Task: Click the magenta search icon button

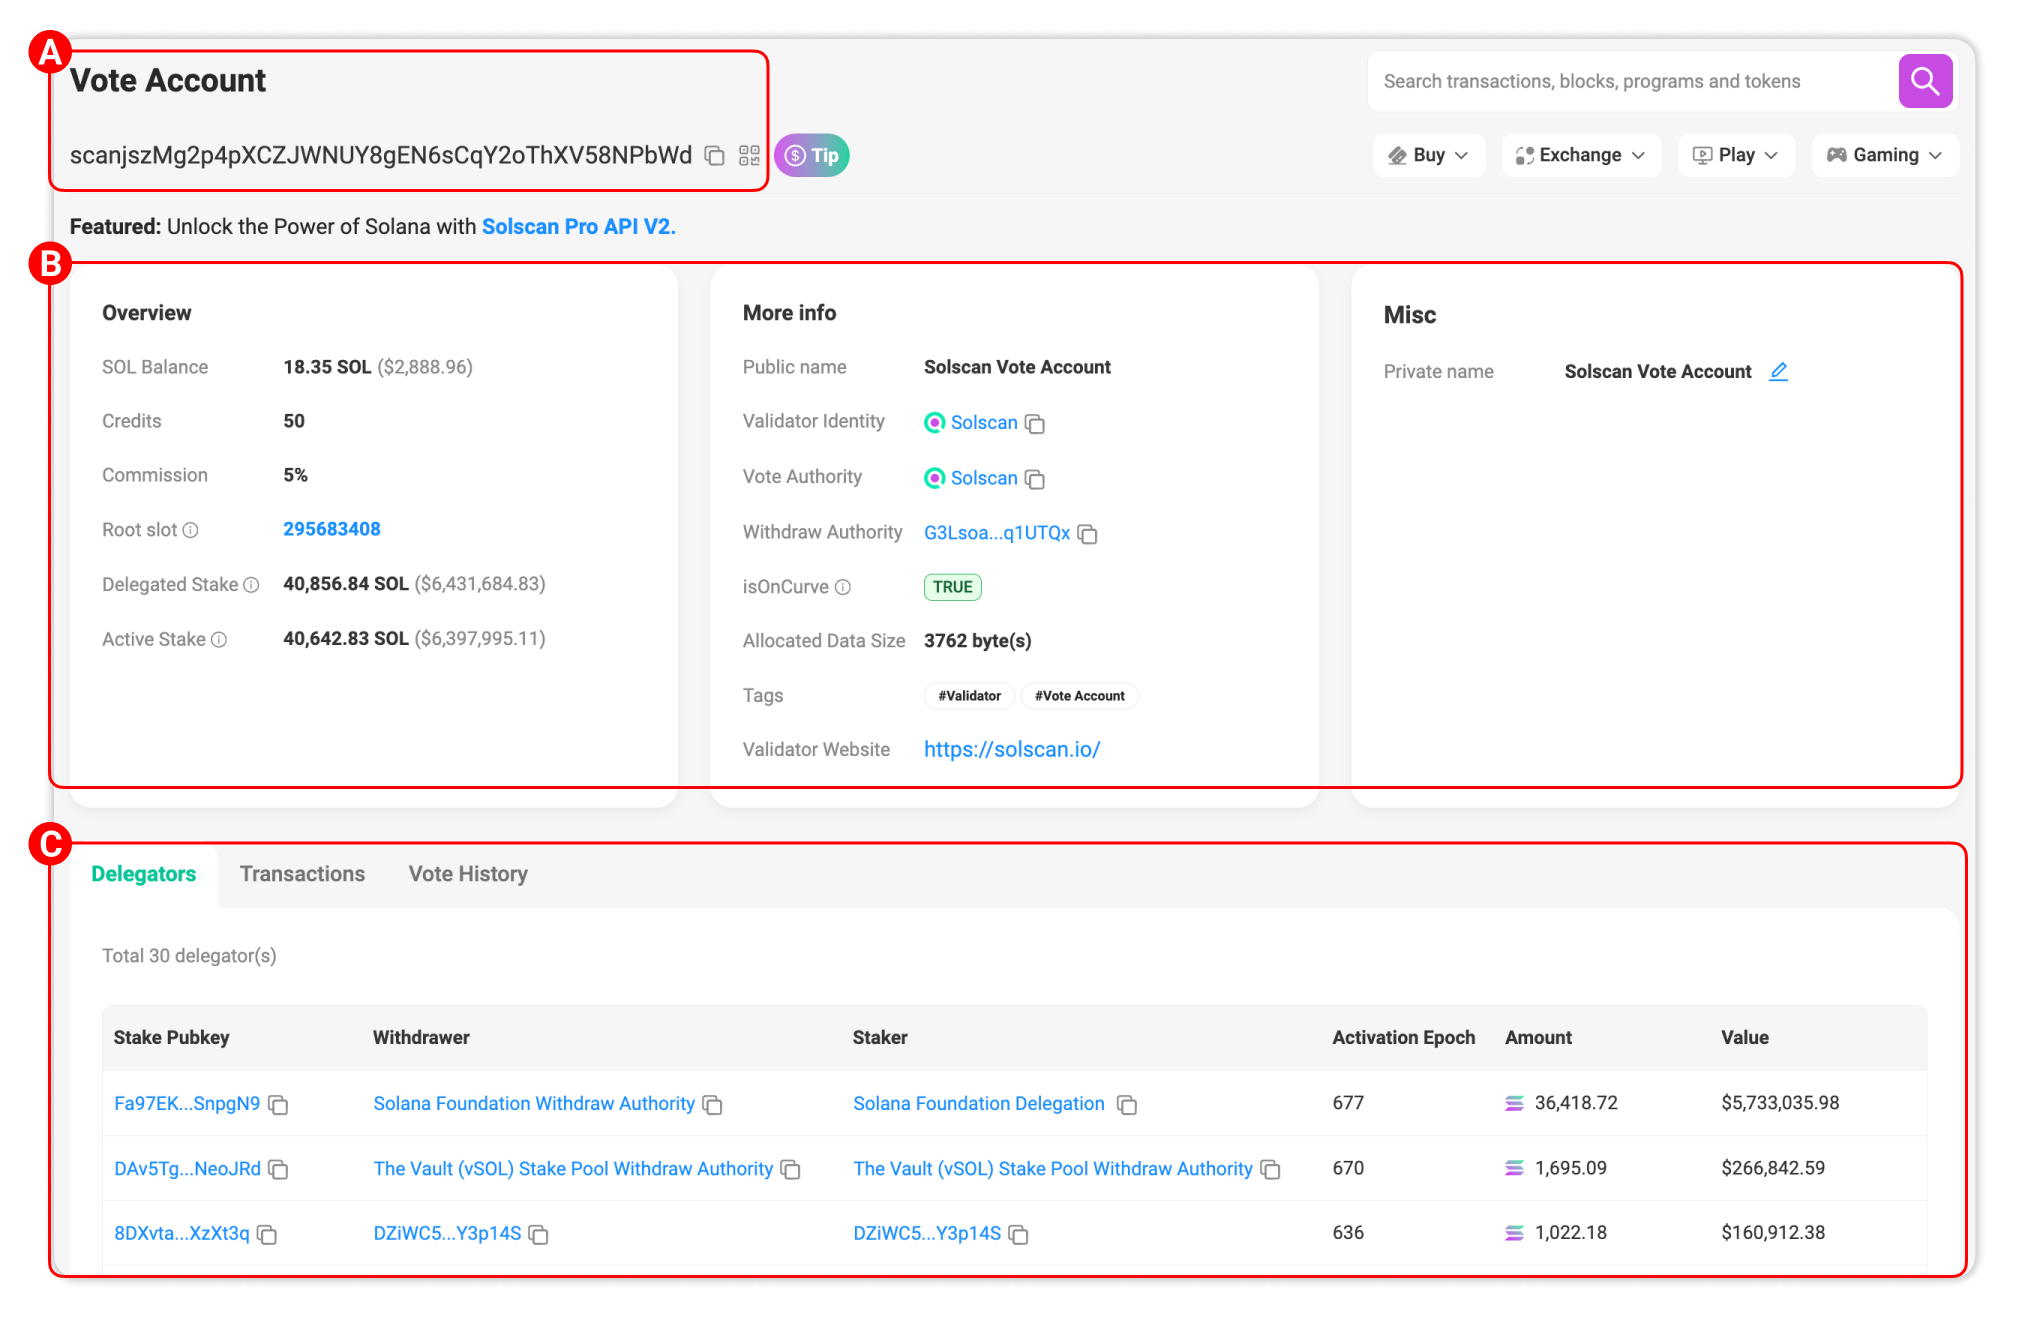Action: (1925, 81)
